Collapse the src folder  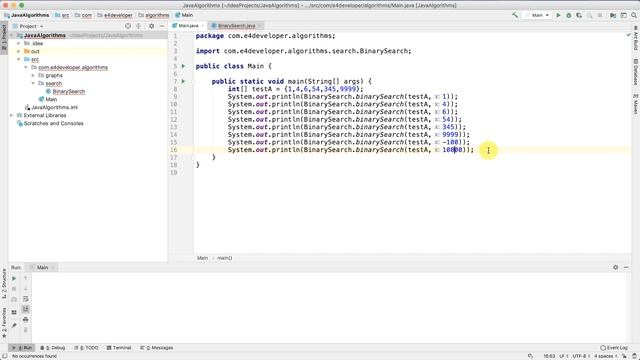point(18,59)
